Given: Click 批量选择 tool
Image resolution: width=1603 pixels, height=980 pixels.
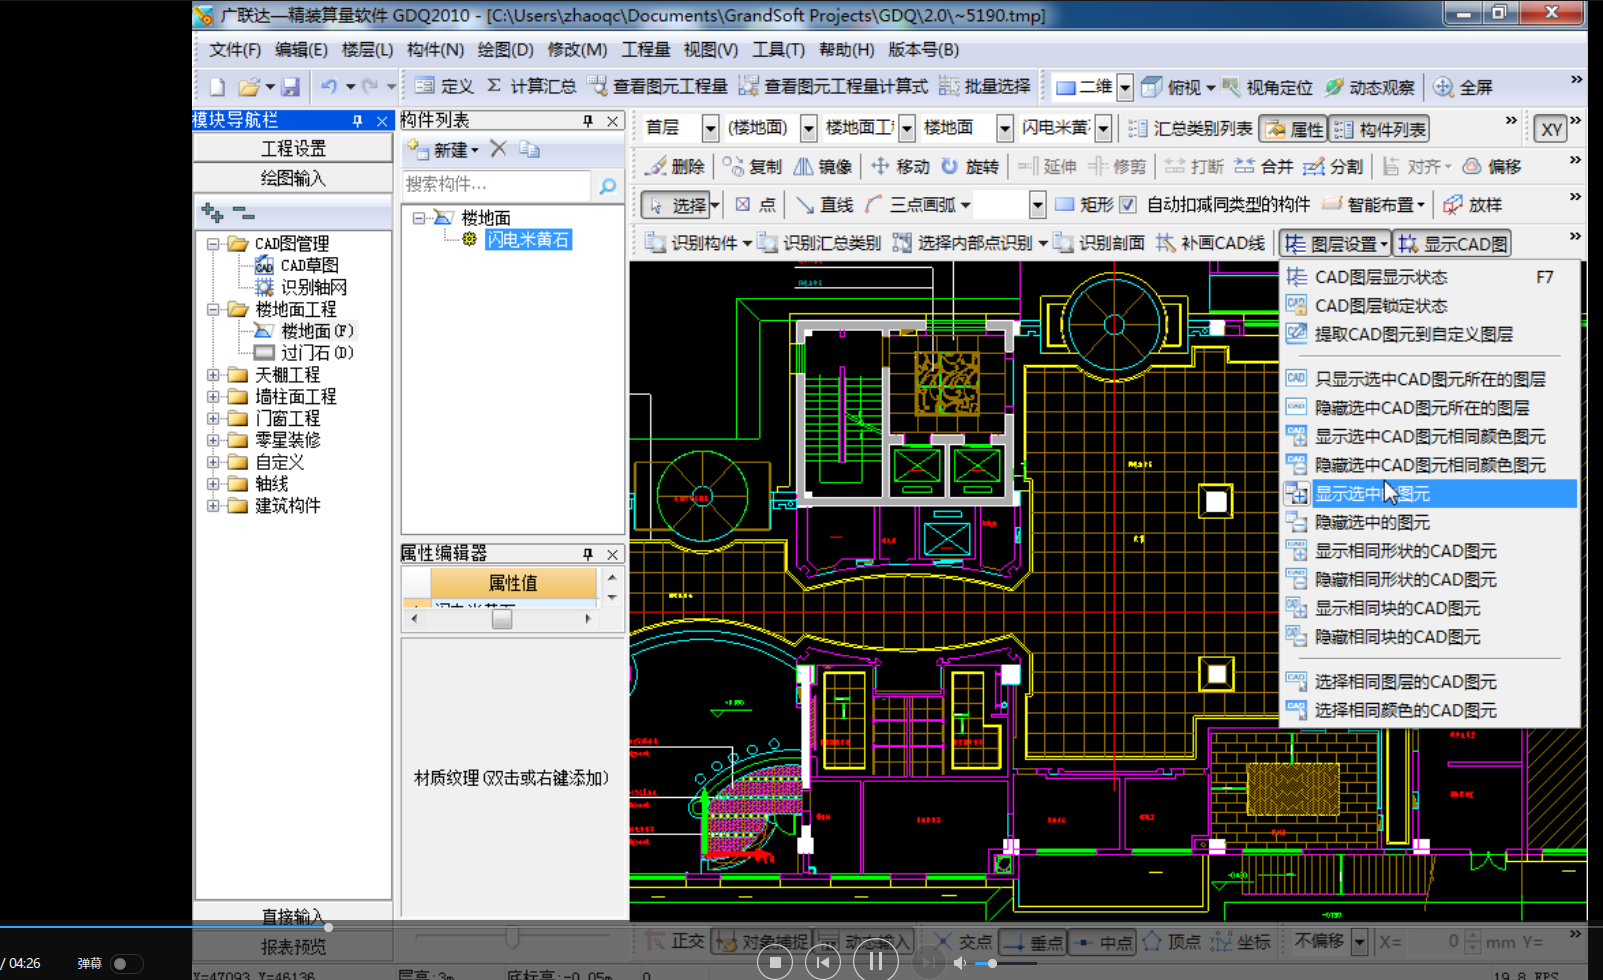Looking at the screenshot, I should 985,87.
